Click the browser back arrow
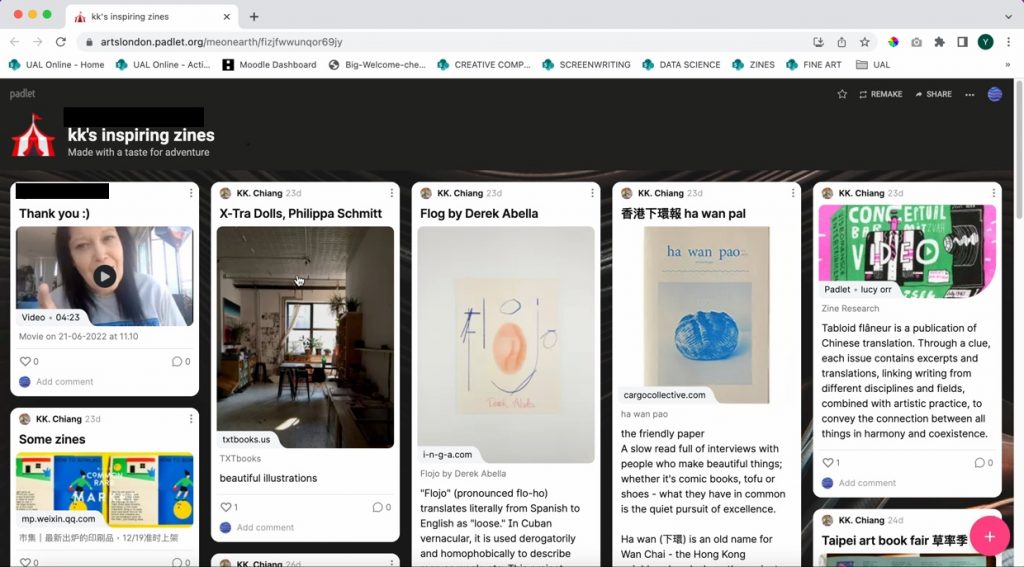Screen dimensions: 1024x567 [x=14, y=42]
